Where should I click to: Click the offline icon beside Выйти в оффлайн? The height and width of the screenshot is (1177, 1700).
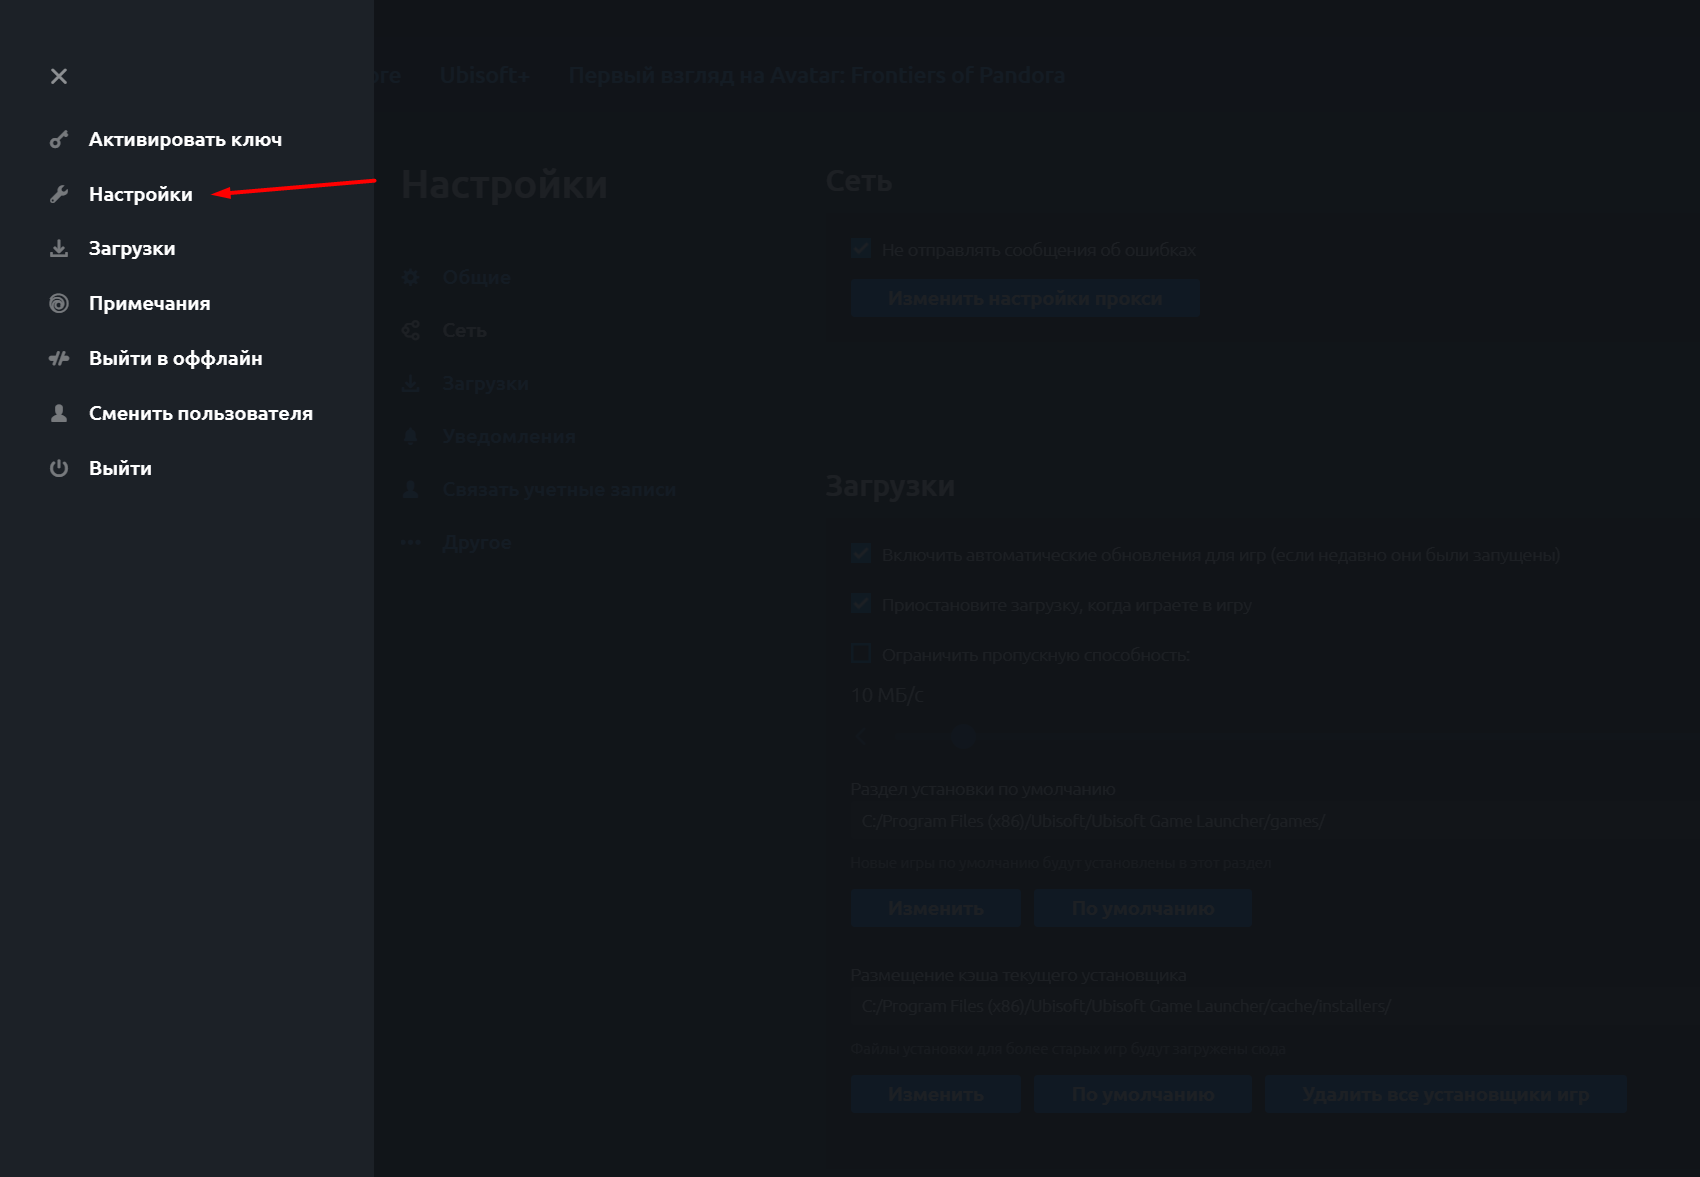[x=59, y=358]
